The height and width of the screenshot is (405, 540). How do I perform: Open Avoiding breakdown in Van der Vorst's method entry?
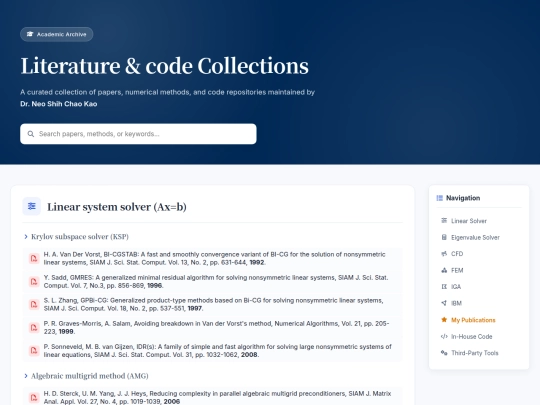(x=212, y=328)
